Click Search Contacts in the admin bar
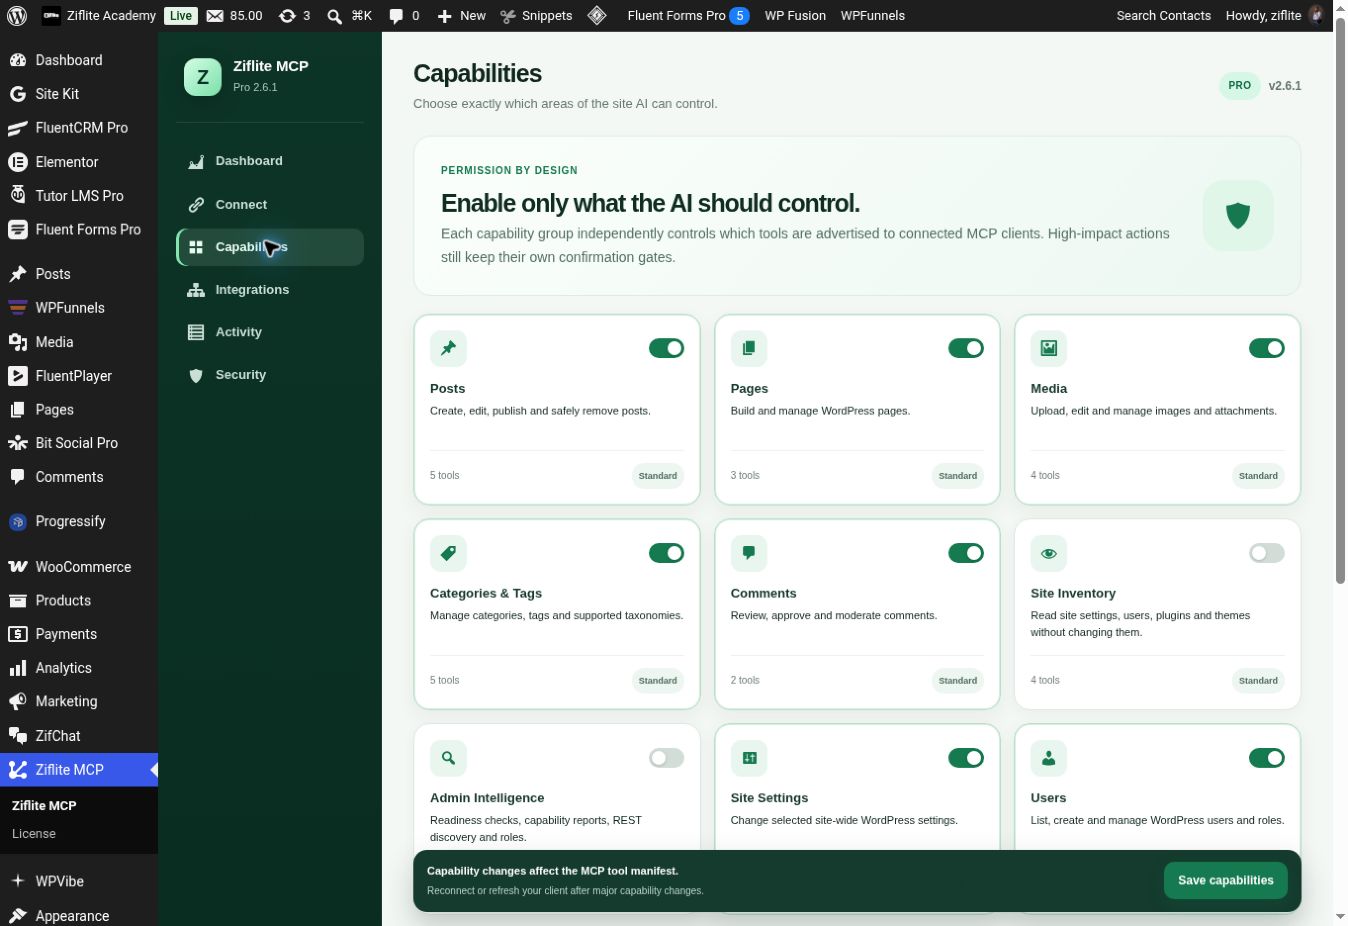This screenshot has height=926, width=1348. [1163, 15]
